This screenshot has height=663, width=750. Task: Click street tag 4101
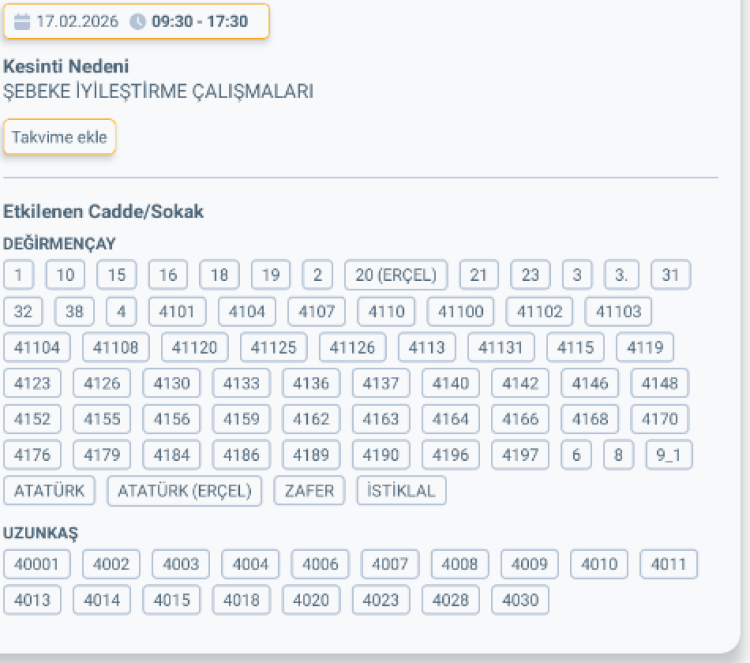pos(177,311)
